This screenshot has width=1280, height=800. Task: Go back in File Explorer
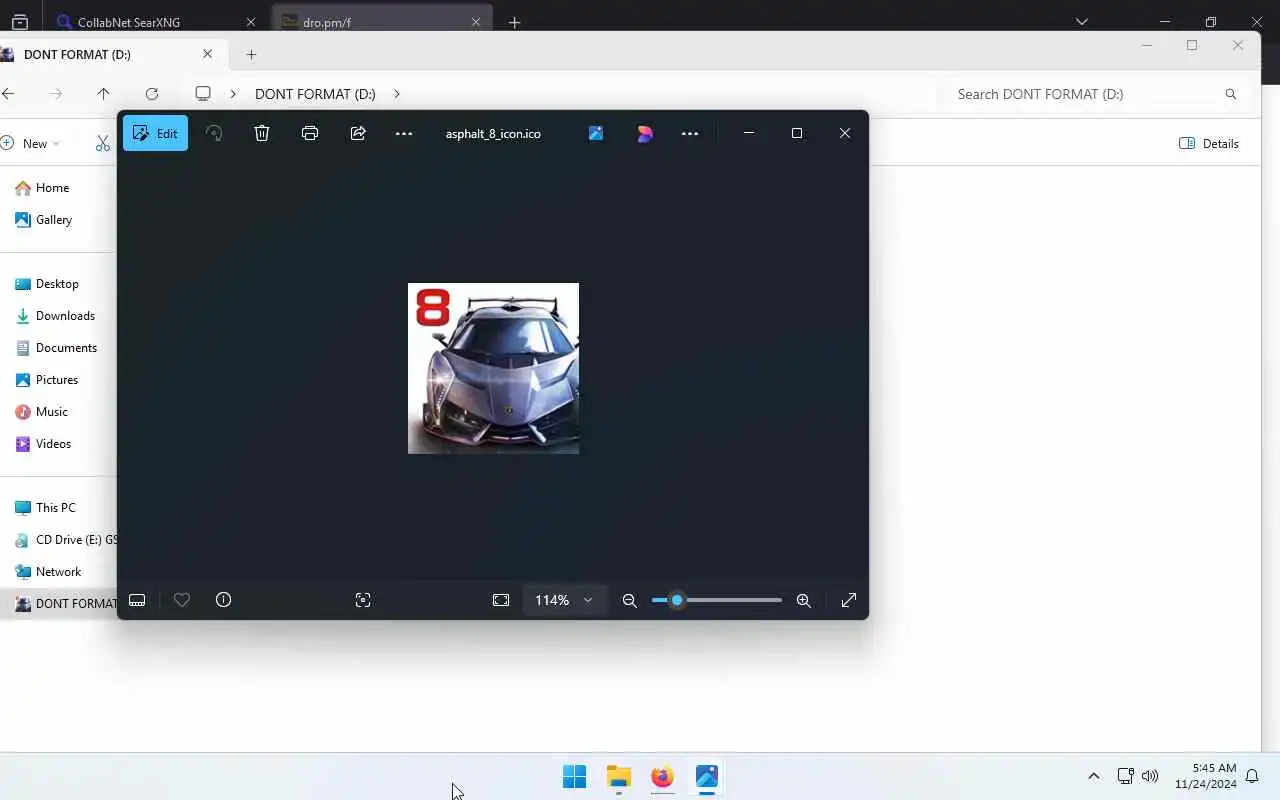[8, 93]
